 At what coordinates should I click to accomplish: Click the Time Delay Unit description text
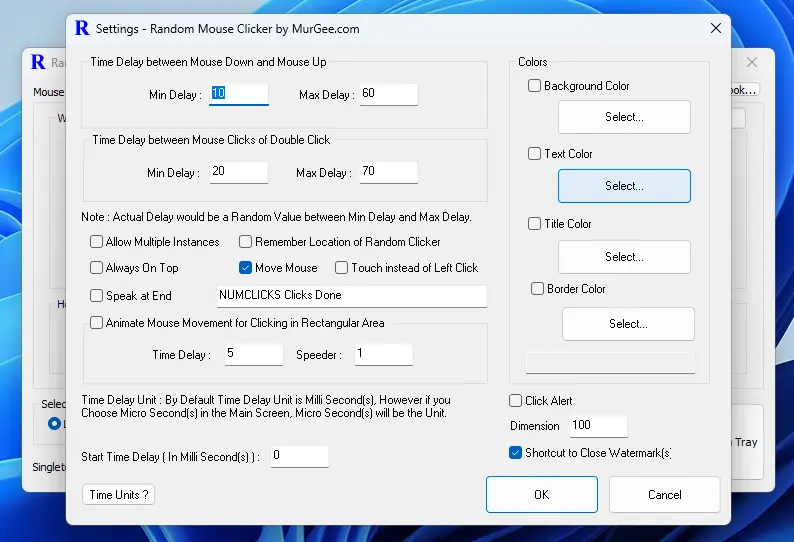click(266, 406)
